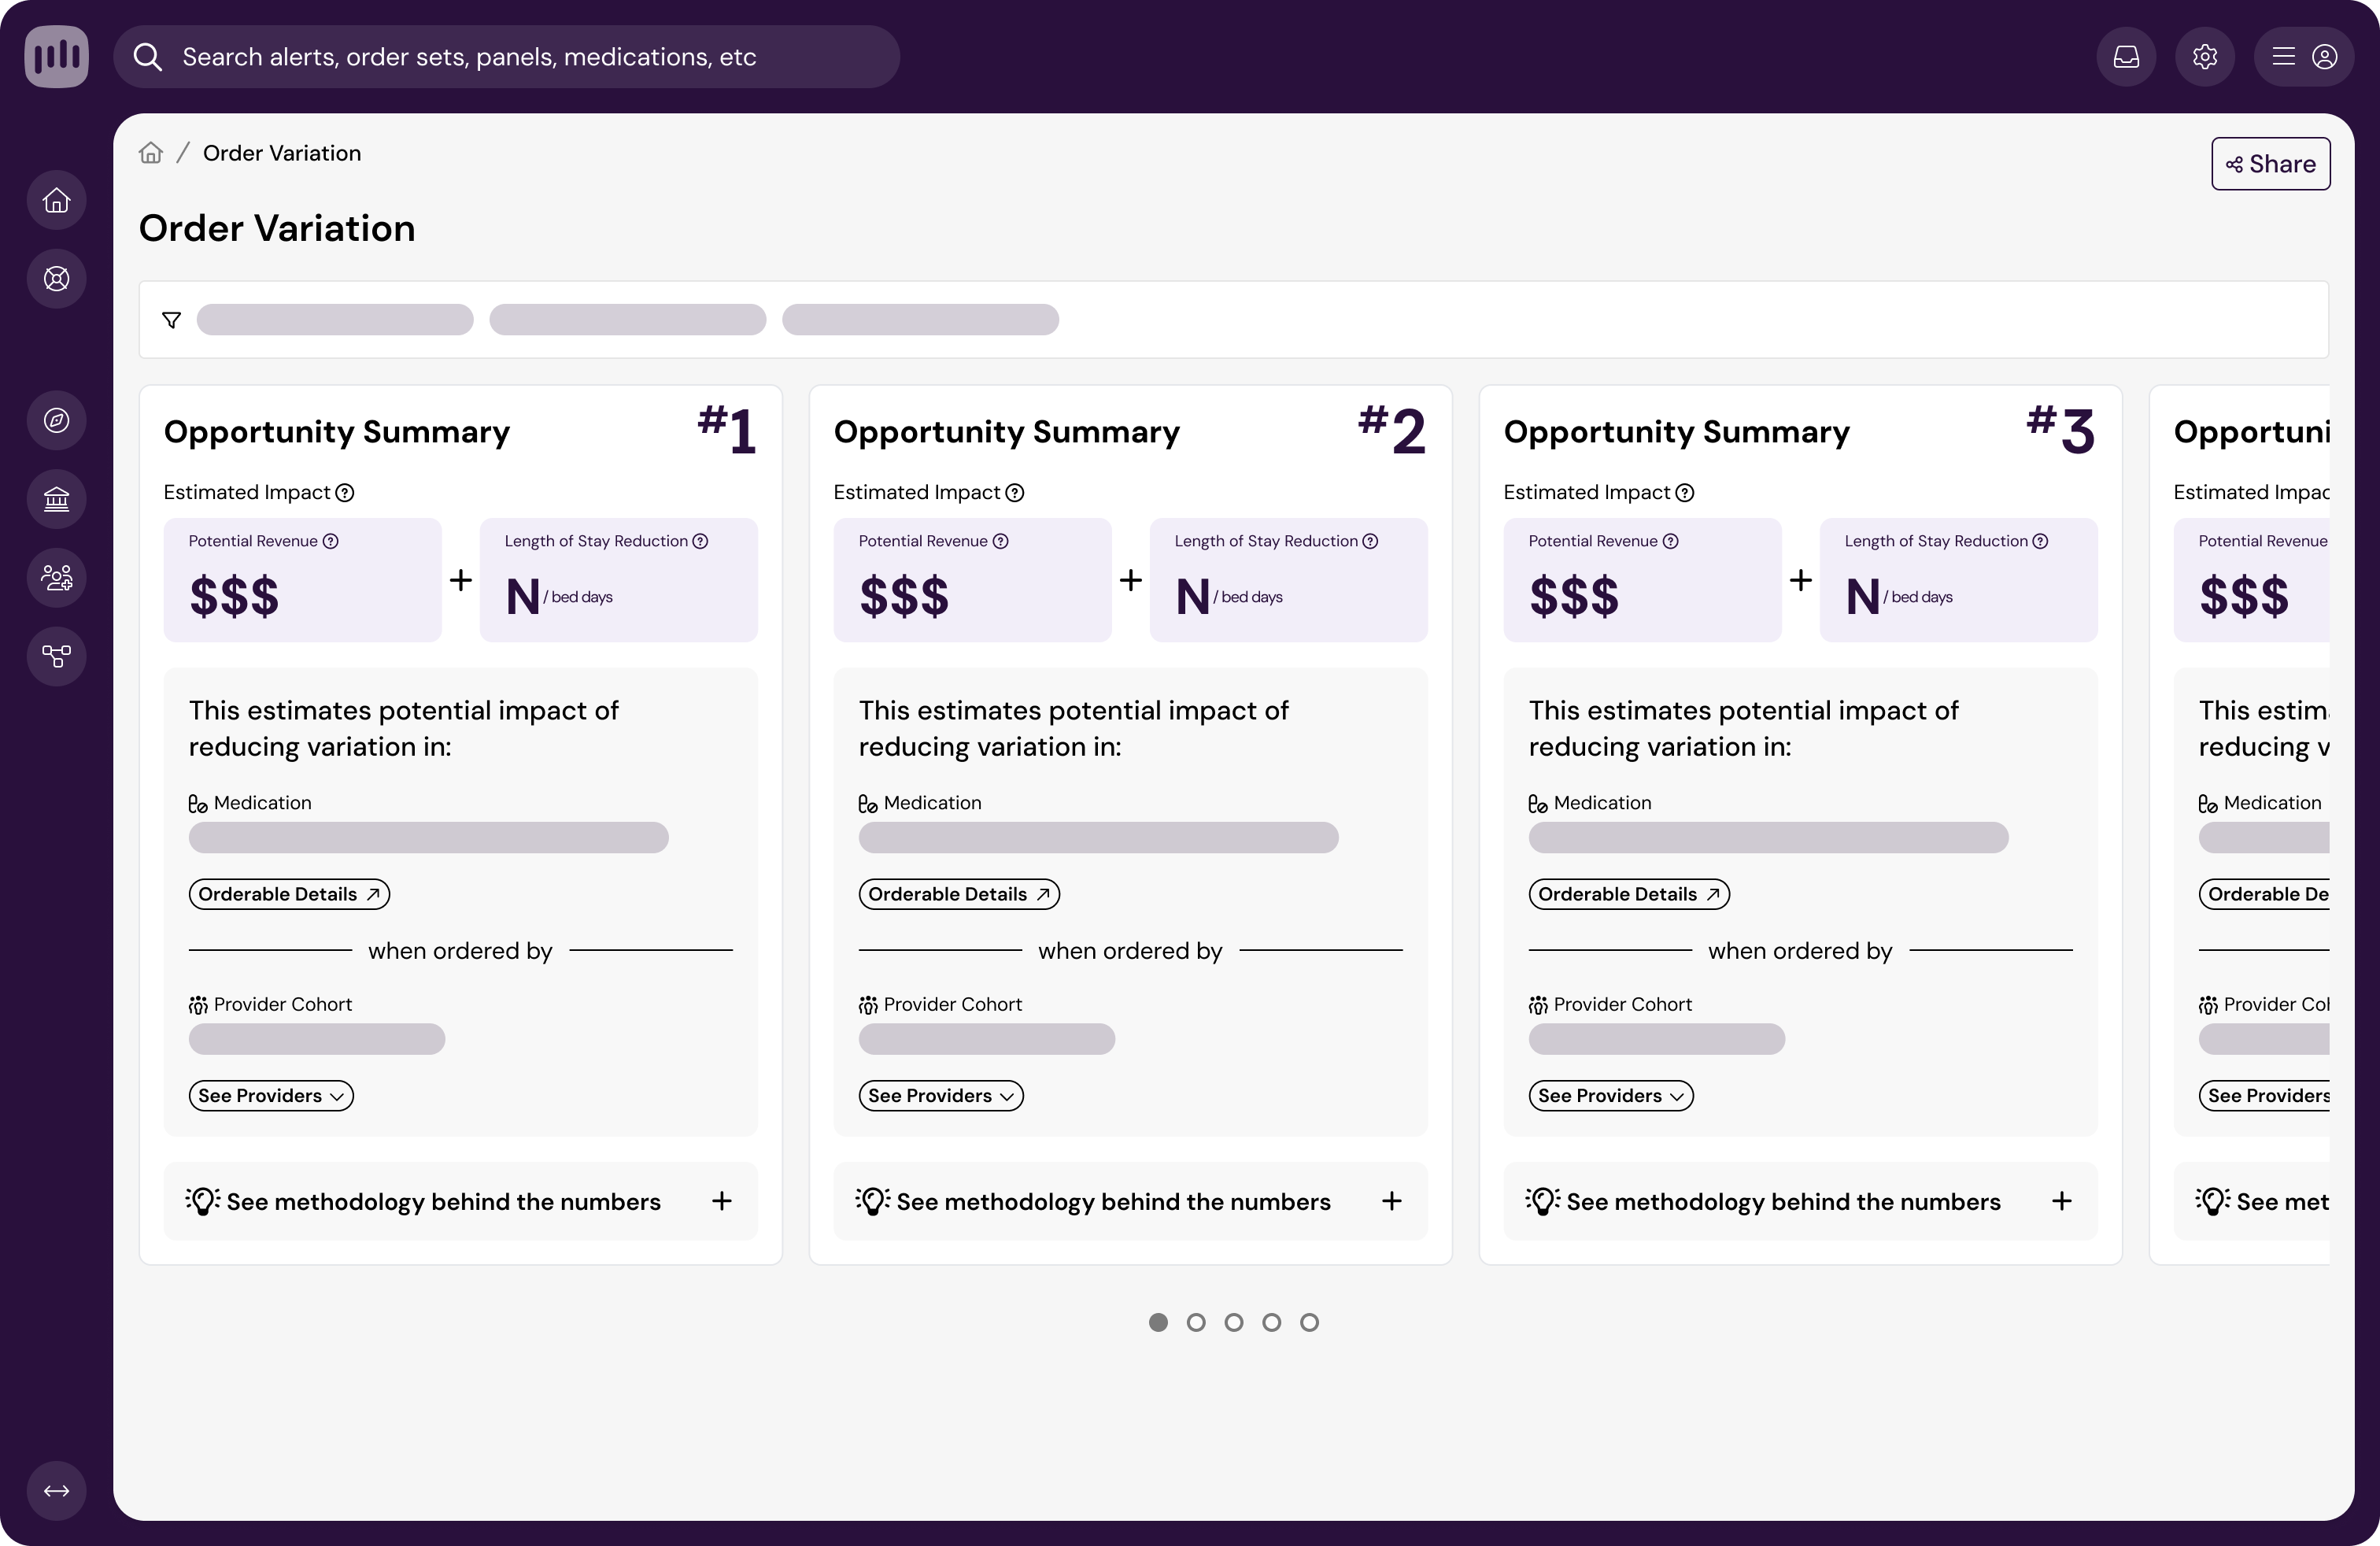
Task: Expand See Providers in opportunity #3
Action: (1610, 1096)
